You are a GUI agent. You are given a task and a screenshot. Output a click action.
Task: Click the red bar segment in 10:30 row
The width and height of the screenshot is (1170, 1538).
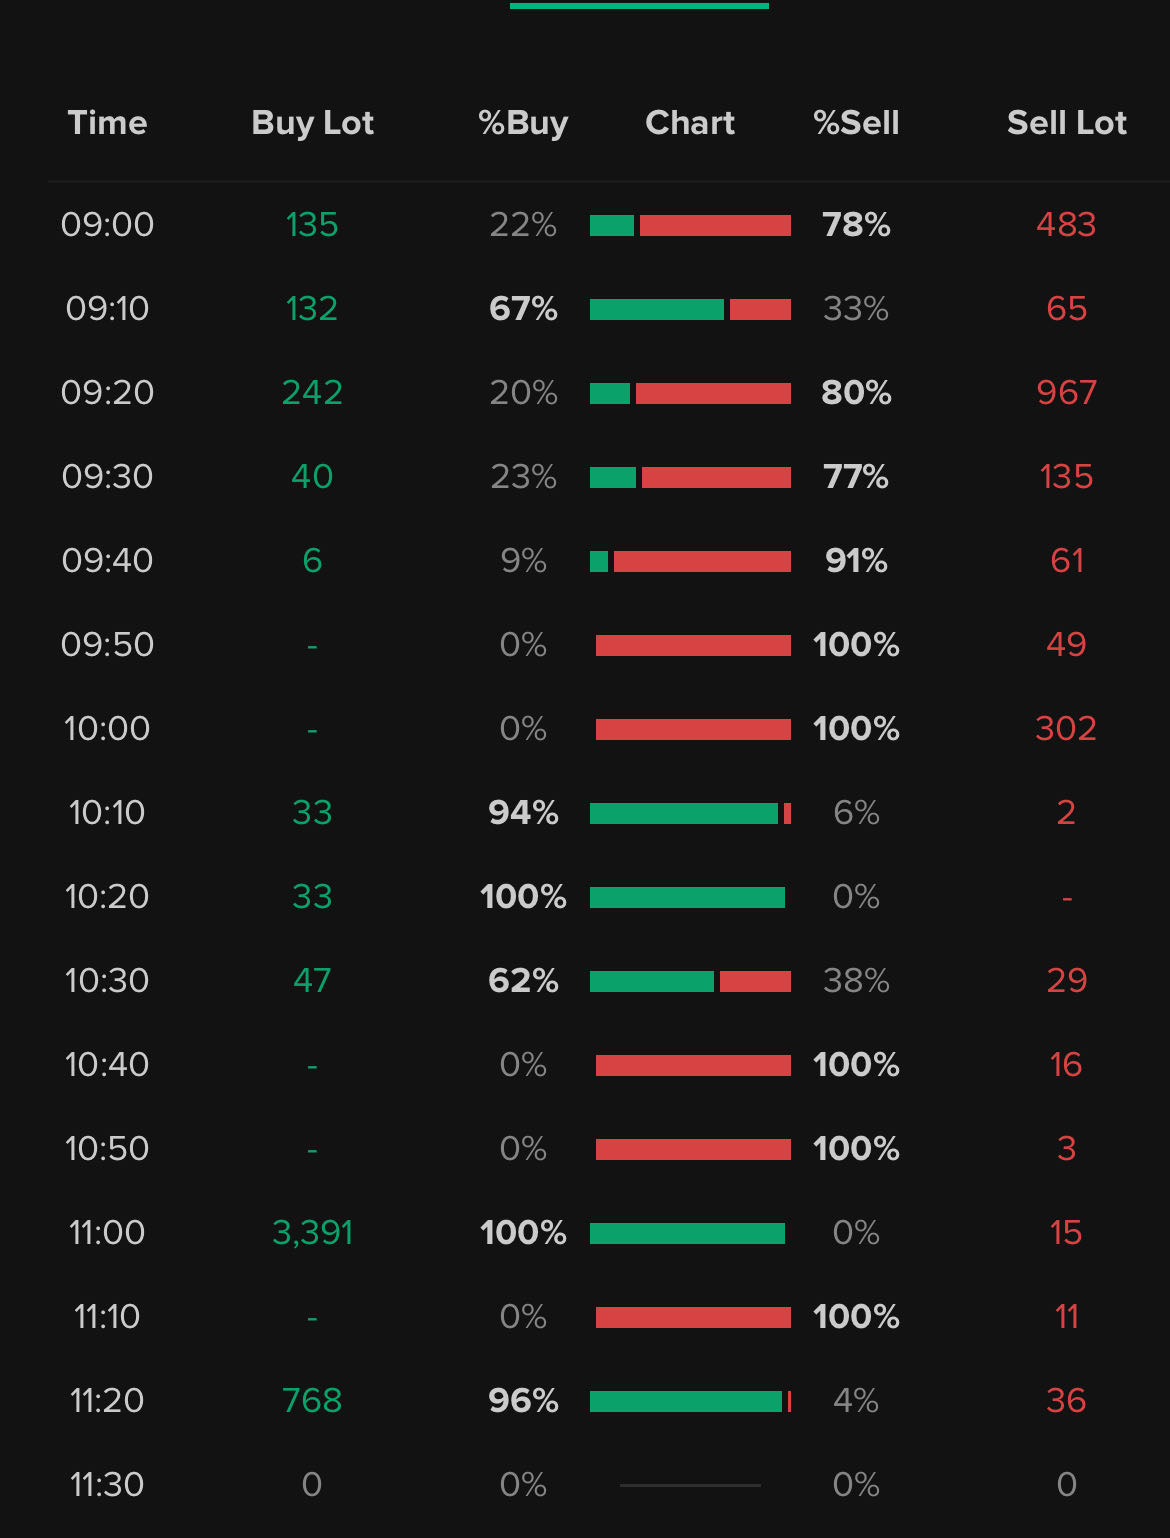pyautogui.click(x=755, y=981)
